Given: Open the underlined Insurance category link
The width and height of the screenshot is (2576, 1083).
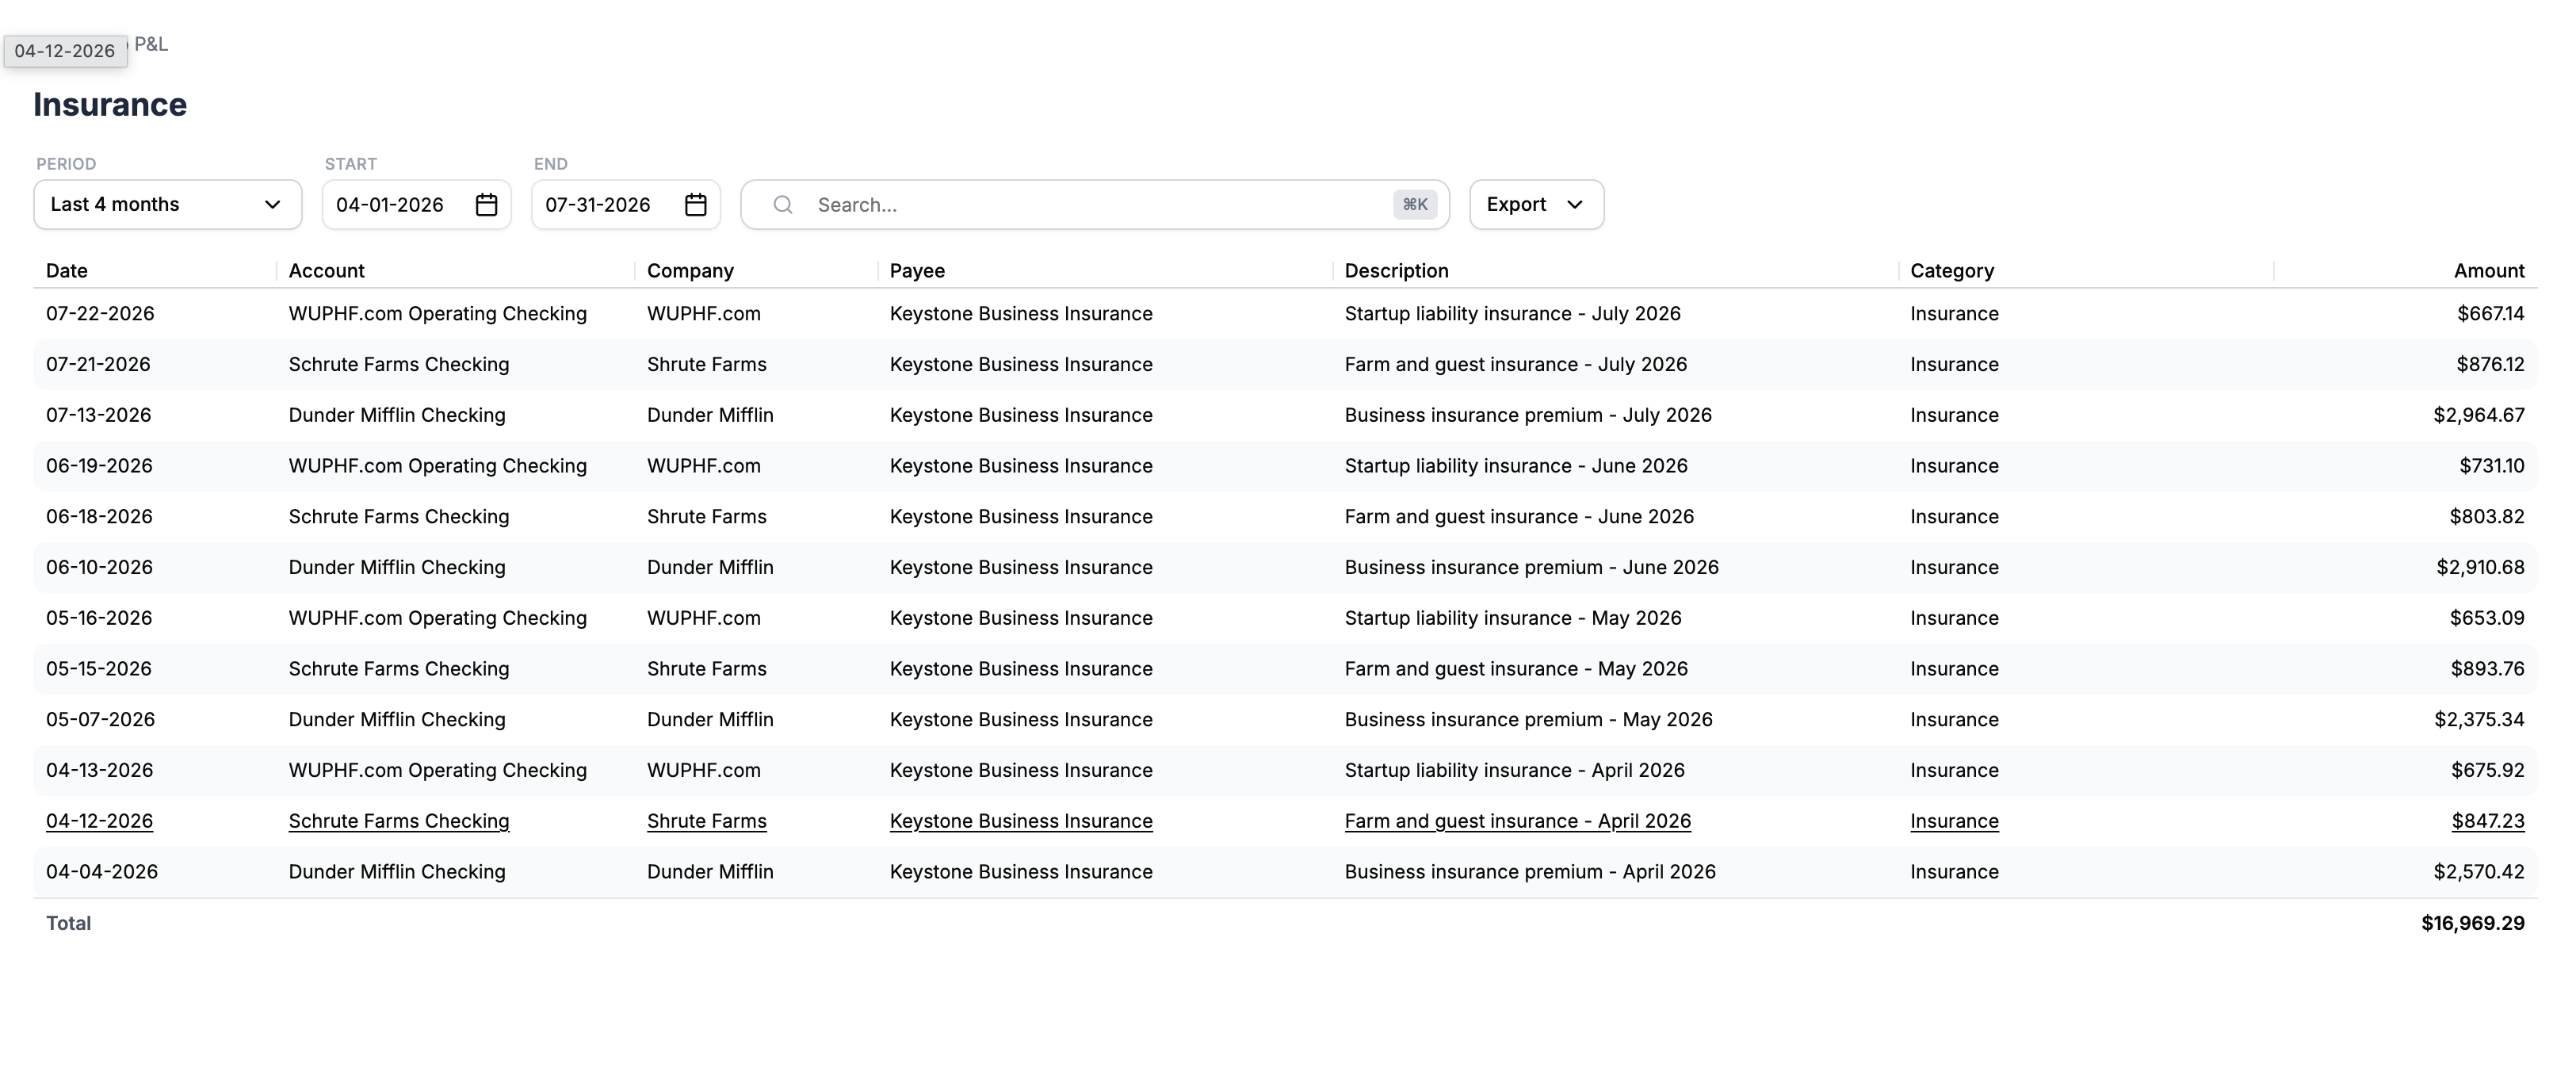Looking at the screenshot, I should tap(1954, 821).
